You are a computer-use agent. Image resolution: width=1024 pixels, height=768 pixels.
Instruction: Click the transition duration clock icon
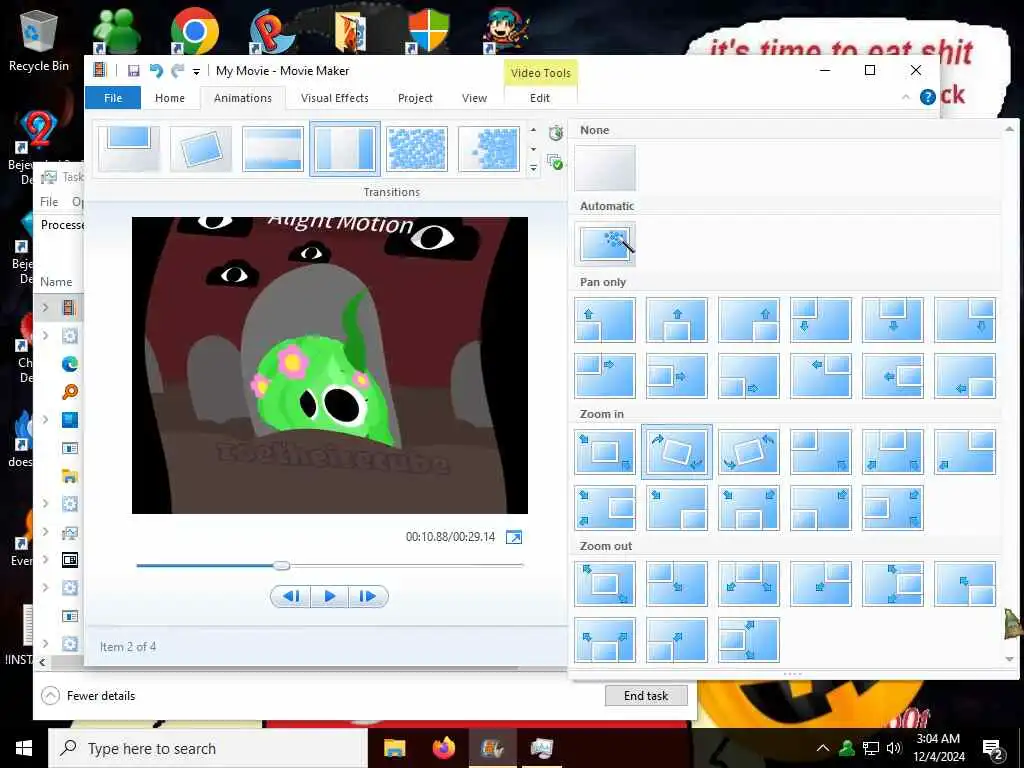point(556,133)
